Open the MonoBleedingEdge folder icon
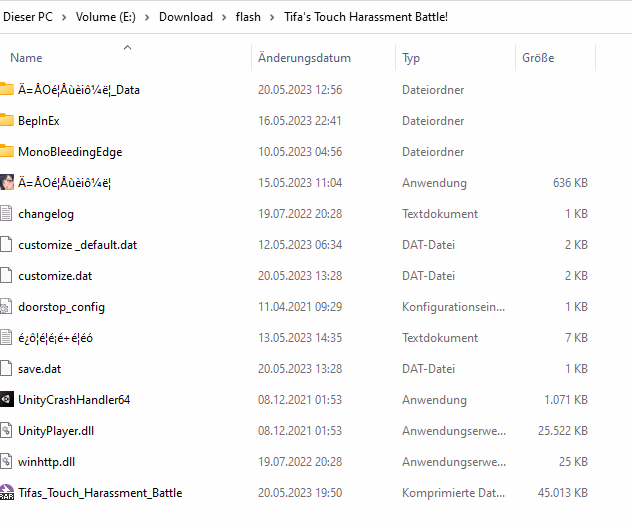Viewport: 632px width, 524px height. (6, 151)
